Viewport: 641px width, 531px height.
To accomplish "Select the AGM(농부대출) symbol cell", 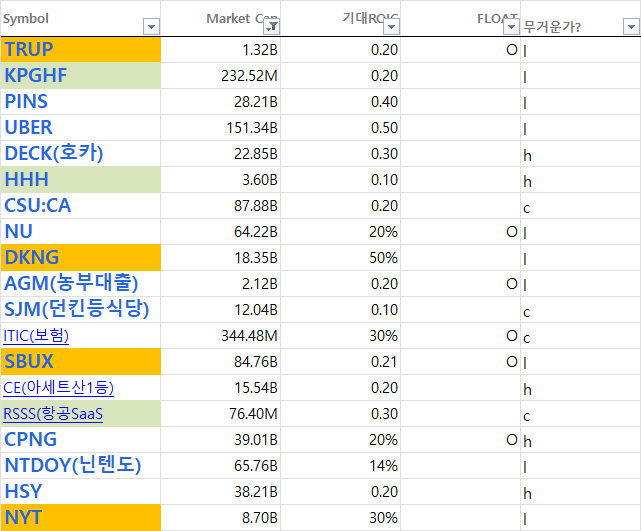I will (x=81, y=284).
